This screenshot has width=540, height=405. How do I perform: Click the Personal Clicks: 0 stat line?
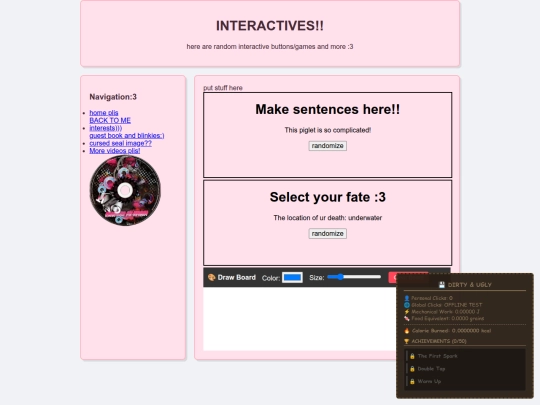click(x=428, y=298)
